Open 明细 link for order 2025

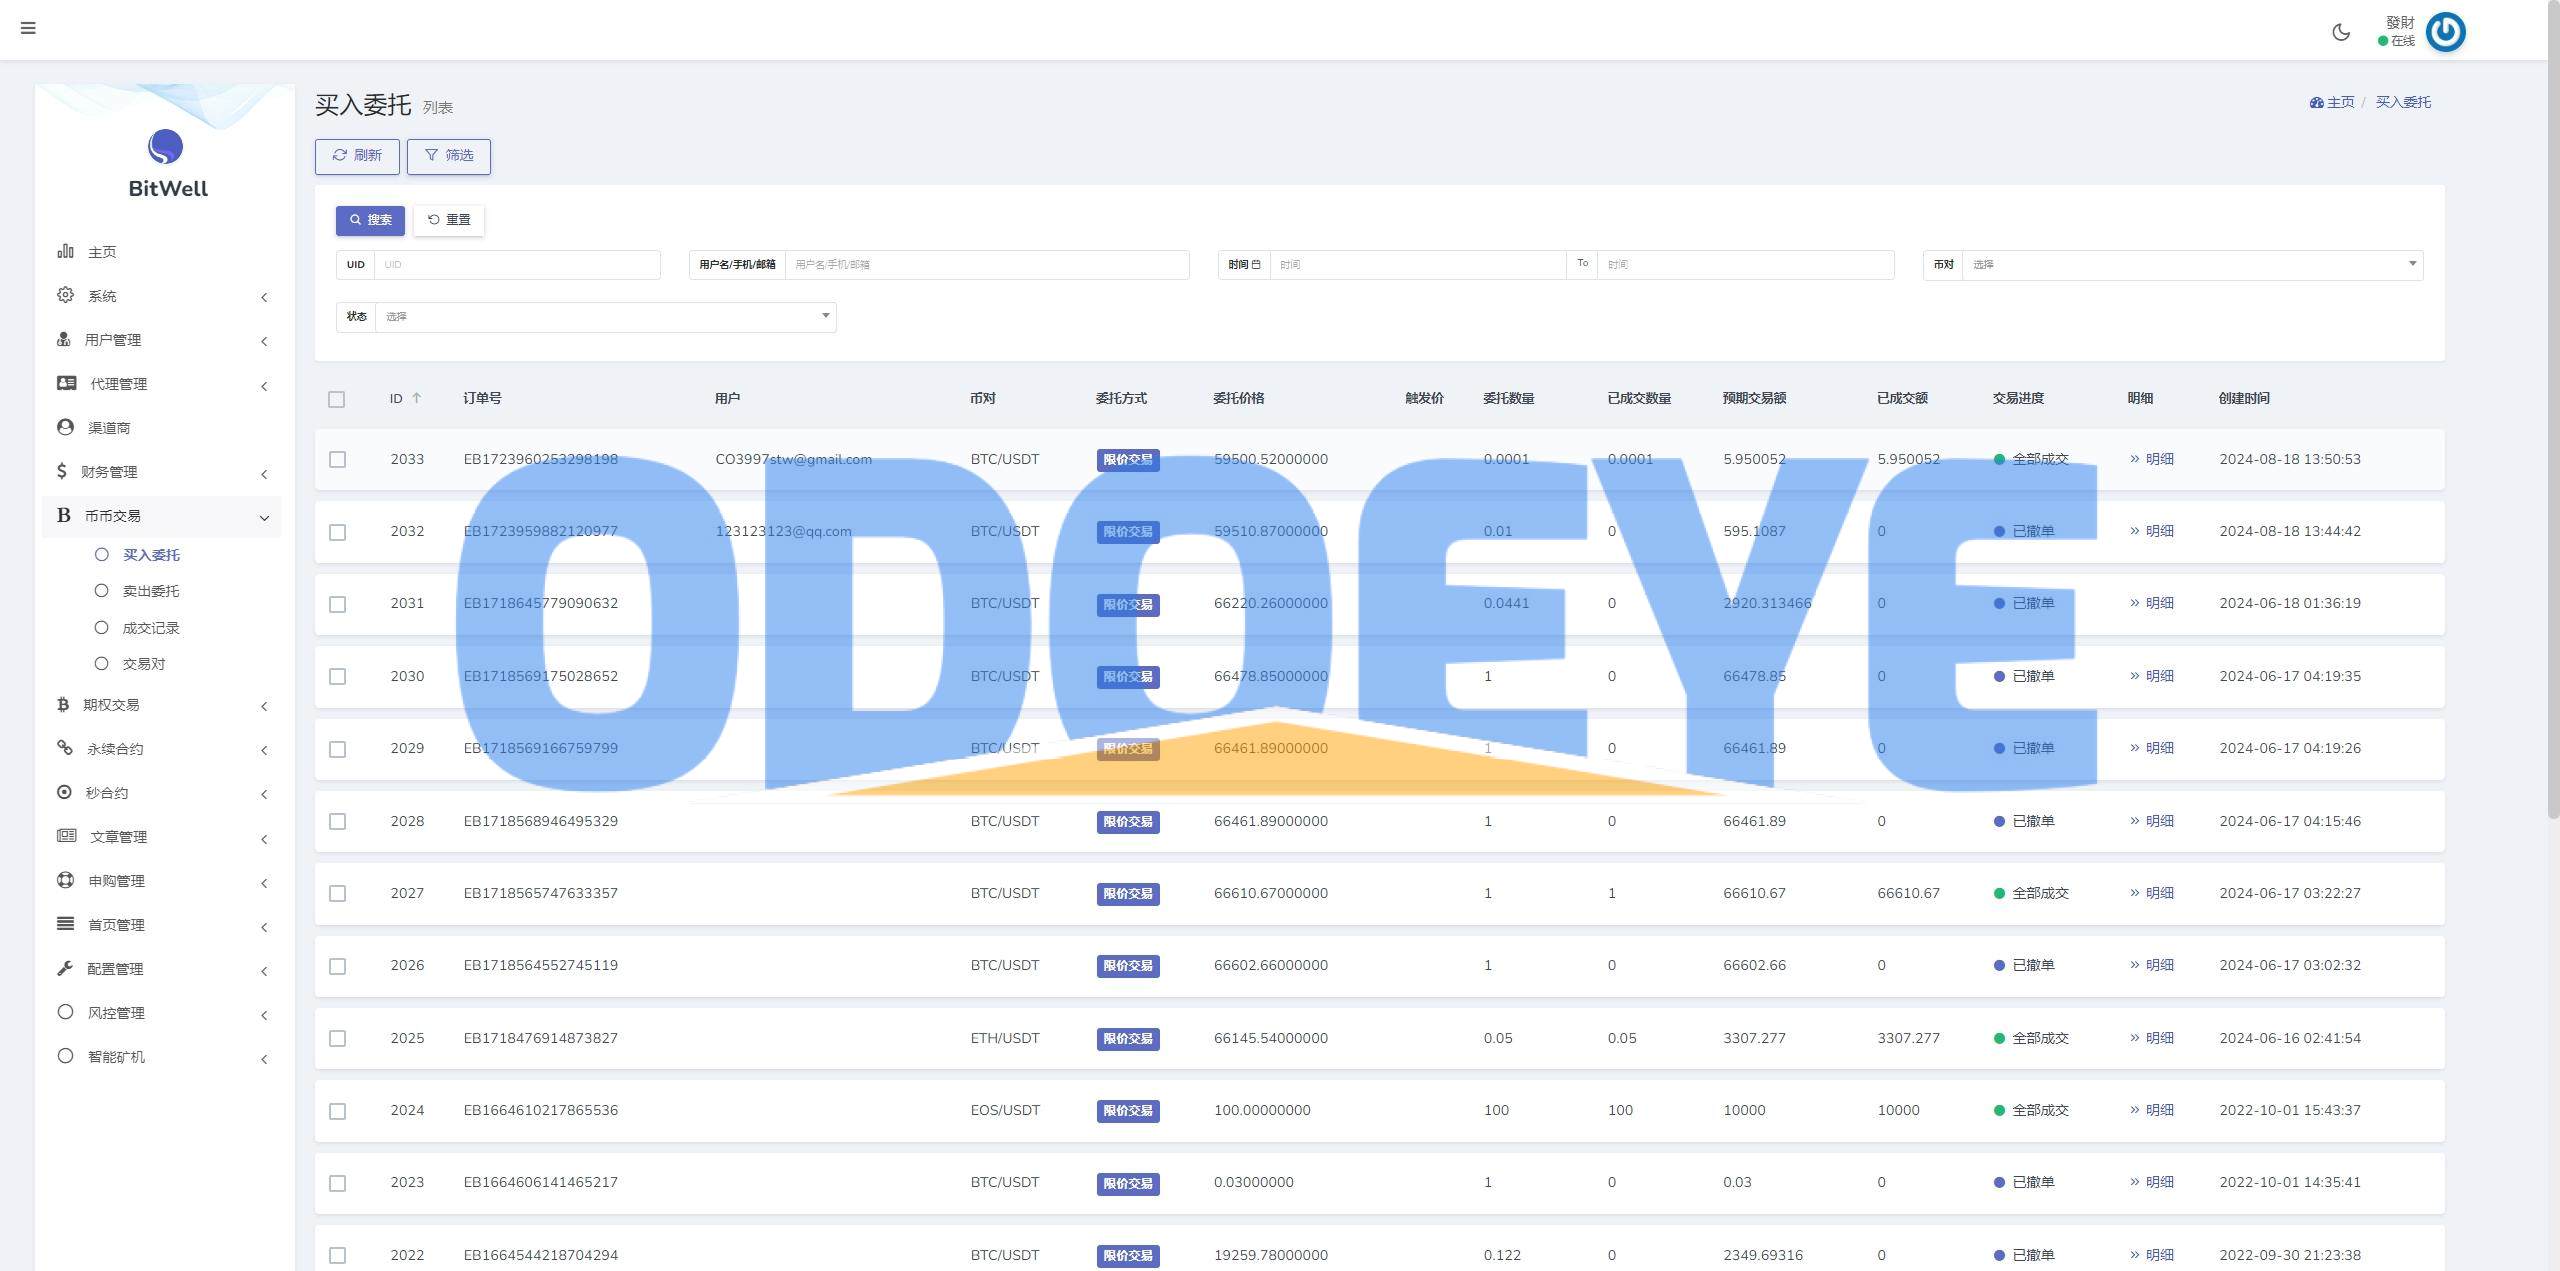pos(2152,1038)
